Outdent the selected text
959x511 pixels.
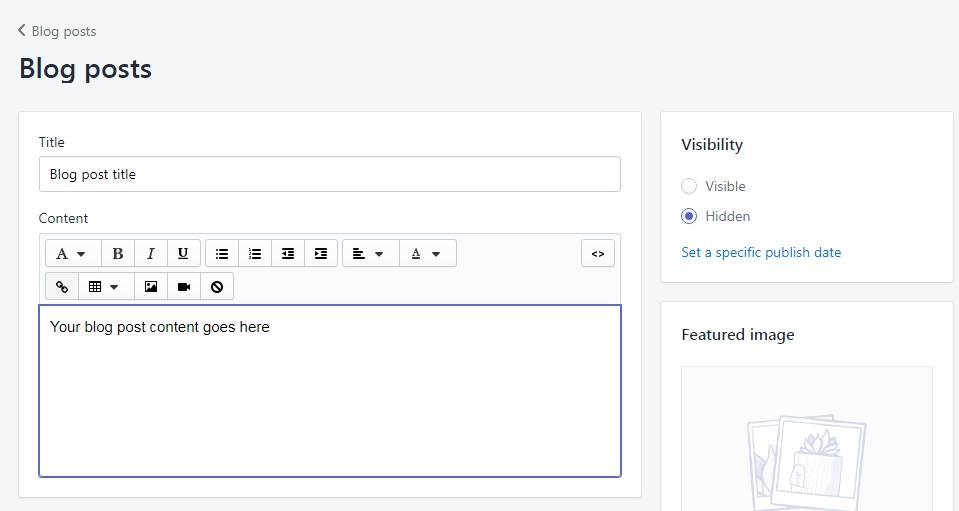pyautogui.click(x=288, y=253)
